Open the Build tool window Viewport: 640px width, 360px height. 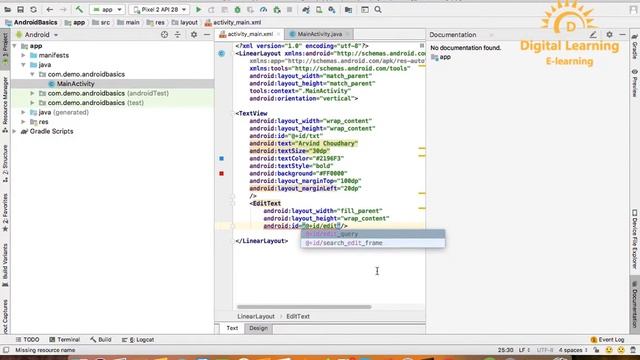[100, 340]
